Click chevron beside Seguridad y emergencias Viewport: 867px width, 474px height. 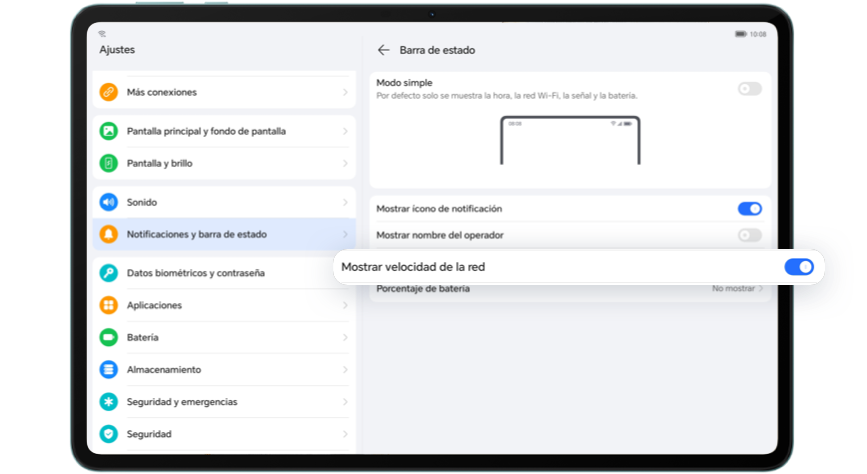[x=345, y=402]
